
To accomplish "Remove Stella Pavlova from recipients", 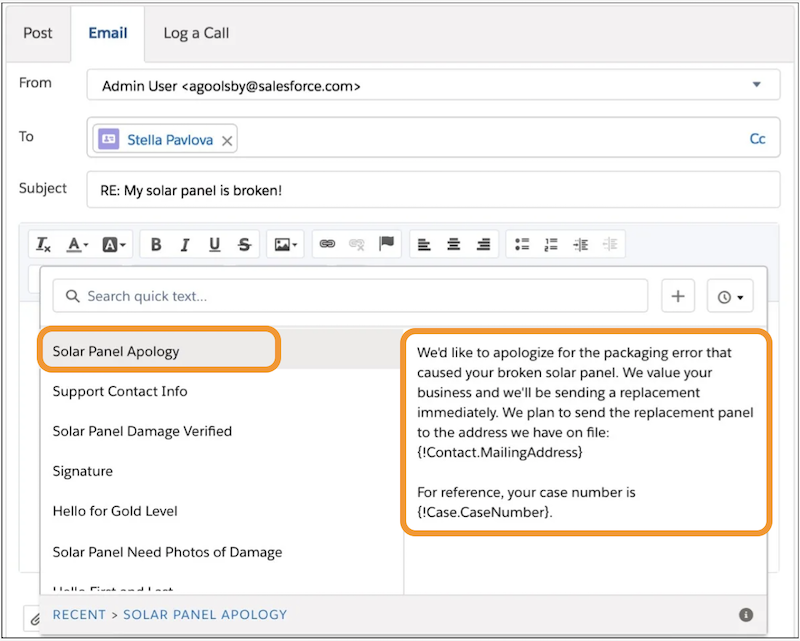I will [x=227, y=141].
